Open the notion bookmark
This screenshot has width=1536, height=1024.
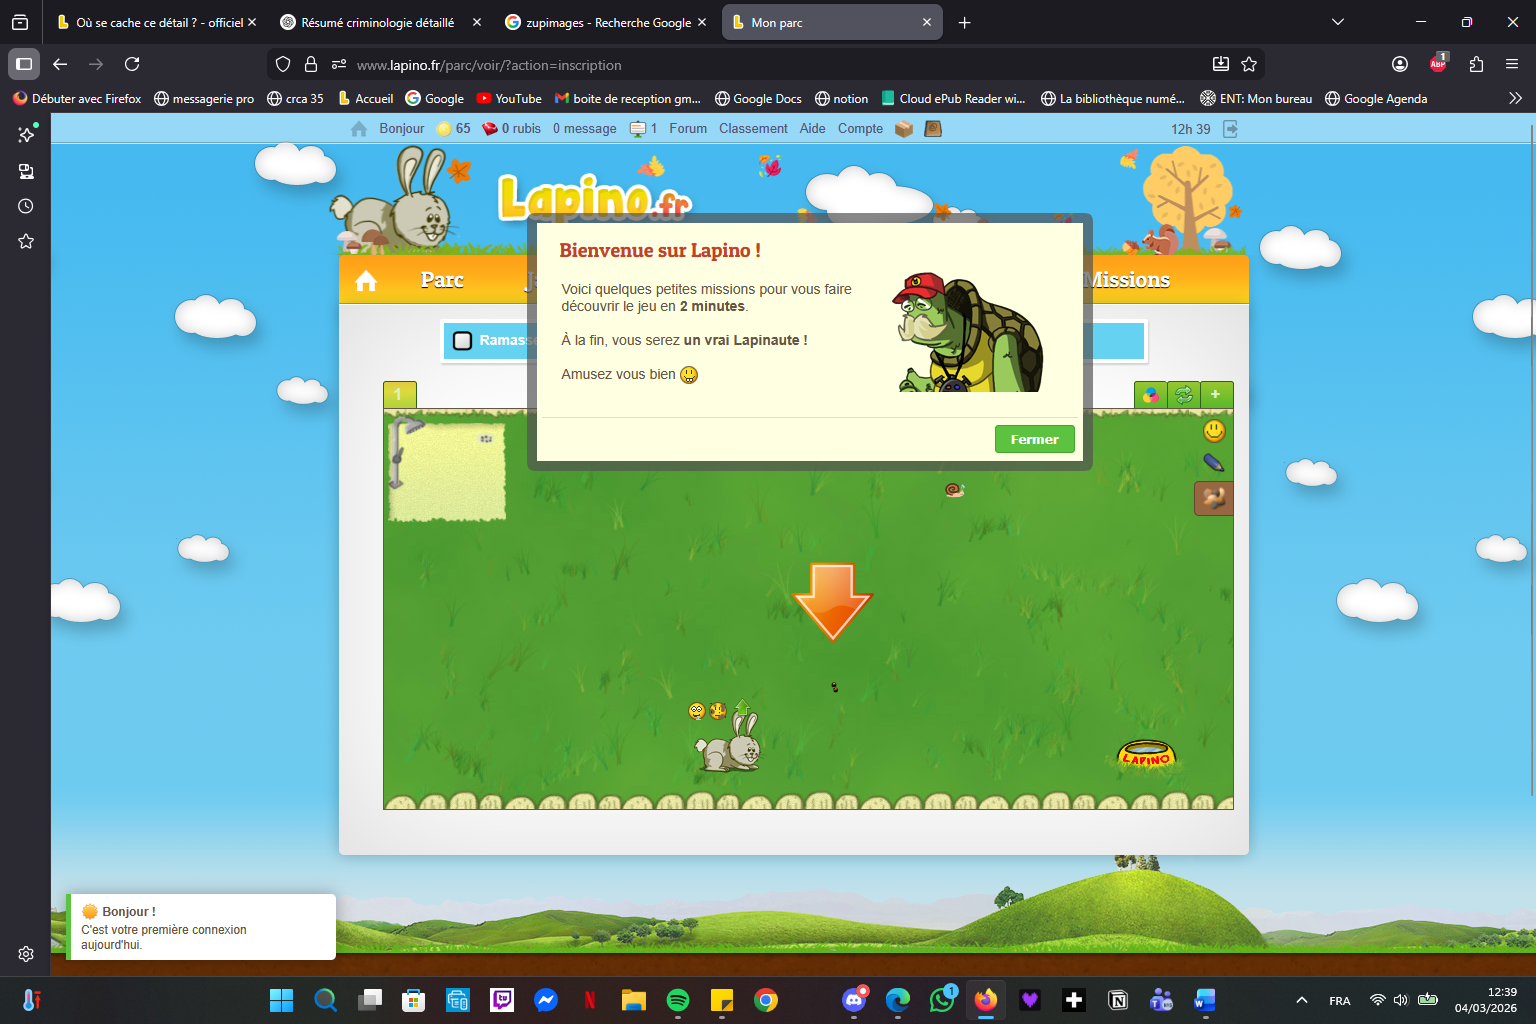(x=842, y=98)
